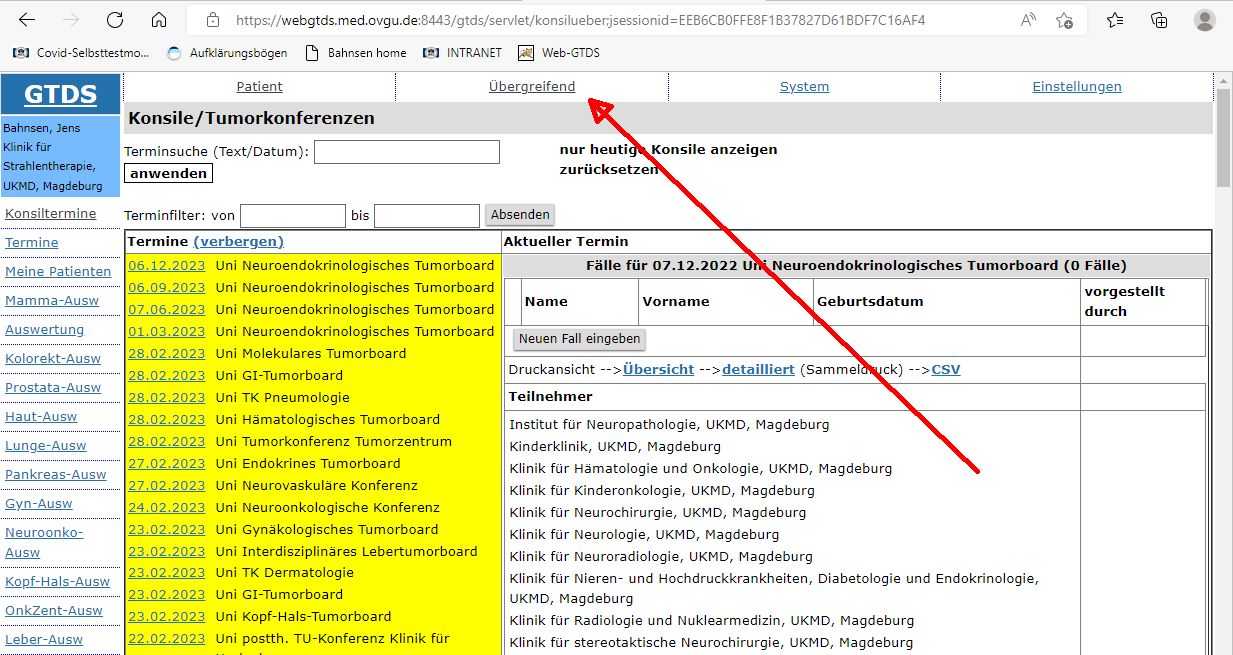Navigate back in the browser
This screenshot has width=1233, height=655.
[26, 19]
